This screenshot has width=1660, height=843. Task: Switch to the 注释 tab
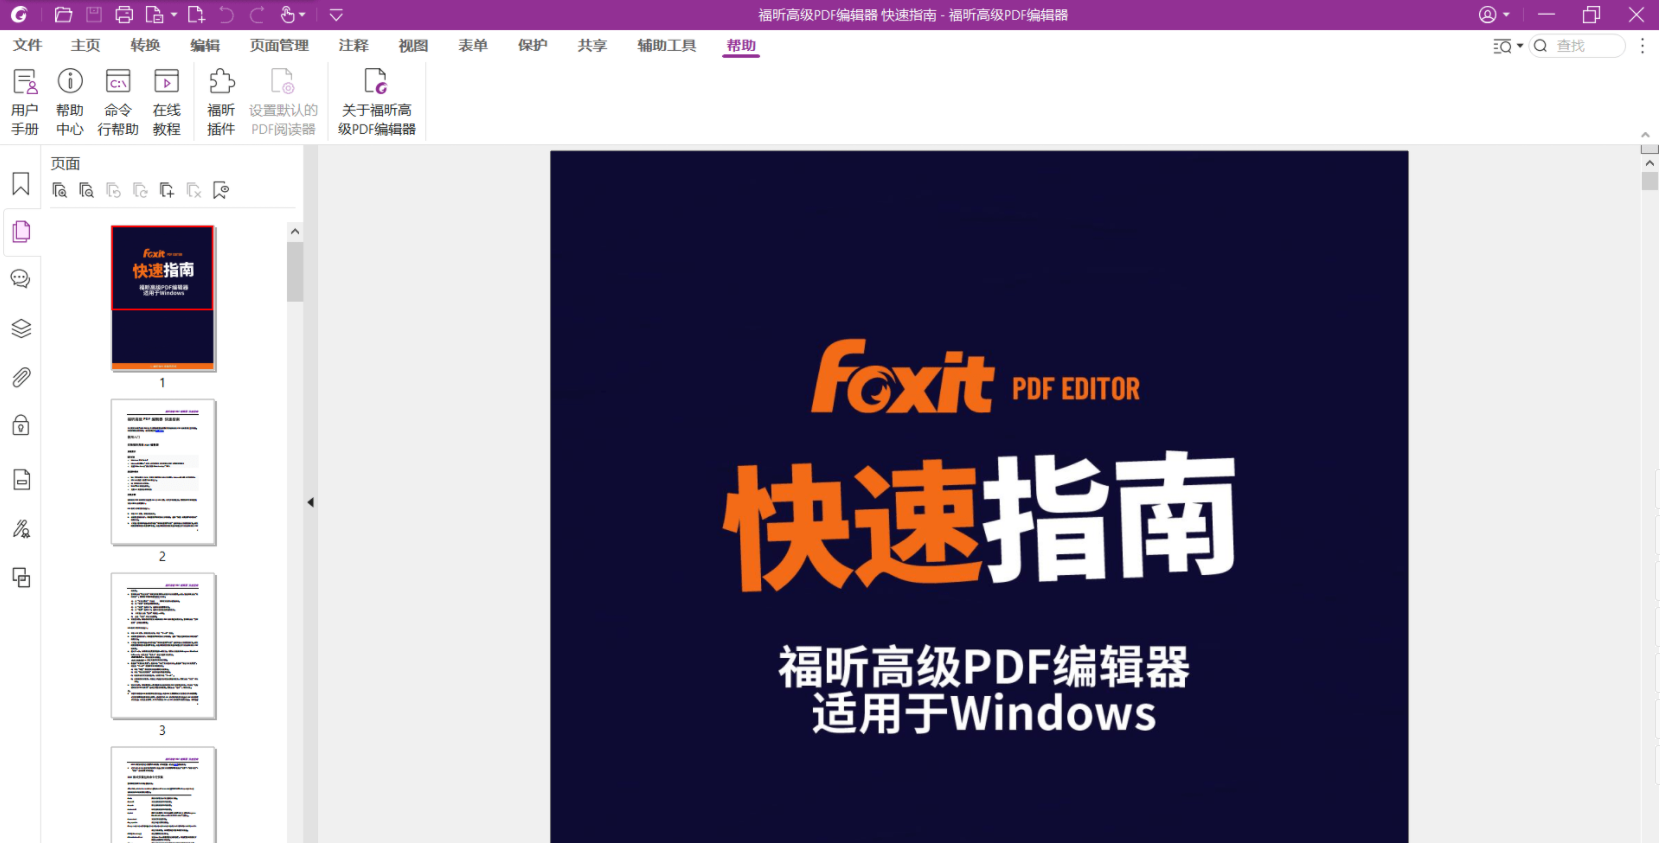pyautogui.click(x=353, y=45)
